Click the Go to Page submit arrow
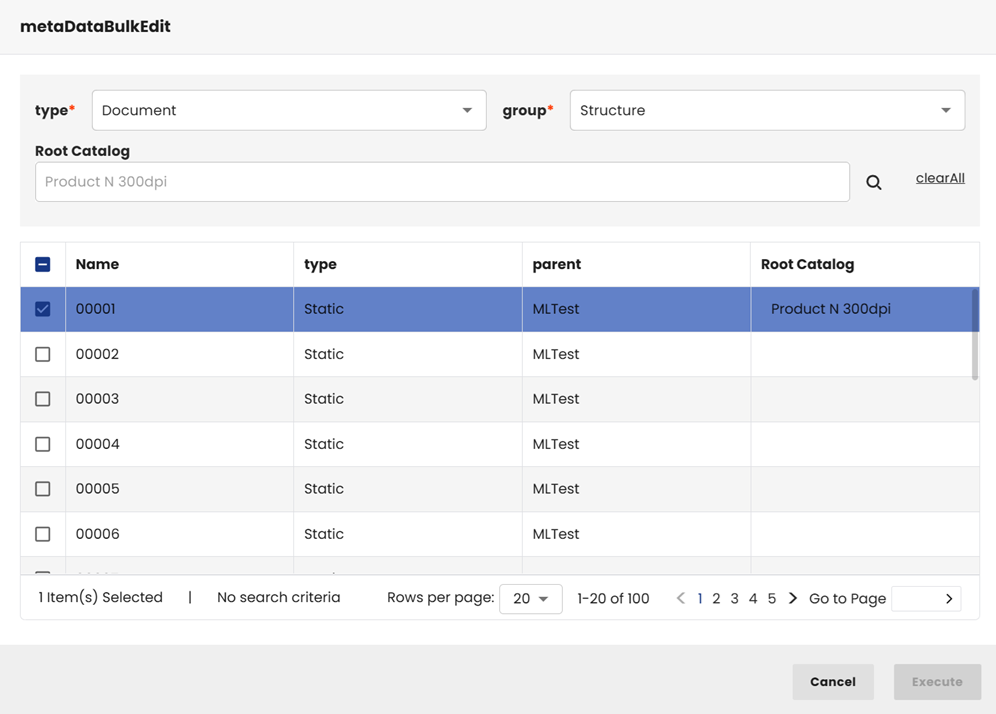Image resolution: width=996 pixels, height=714 pixels. click(949, 599)
